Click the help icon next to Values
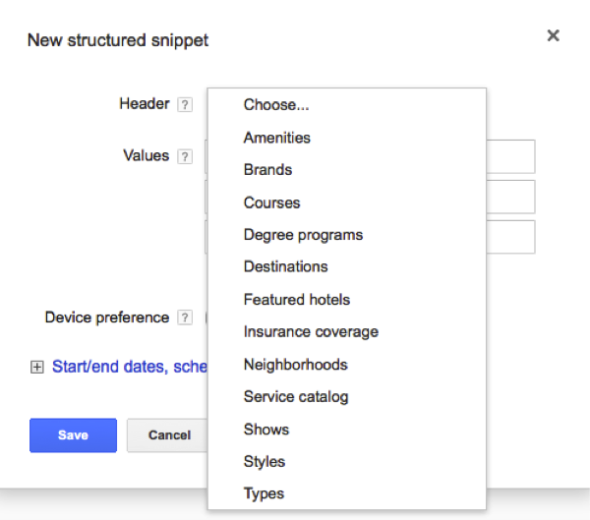The height and width of the screenshot is (520, 590). pyautogui.click(x=185, y=157)
